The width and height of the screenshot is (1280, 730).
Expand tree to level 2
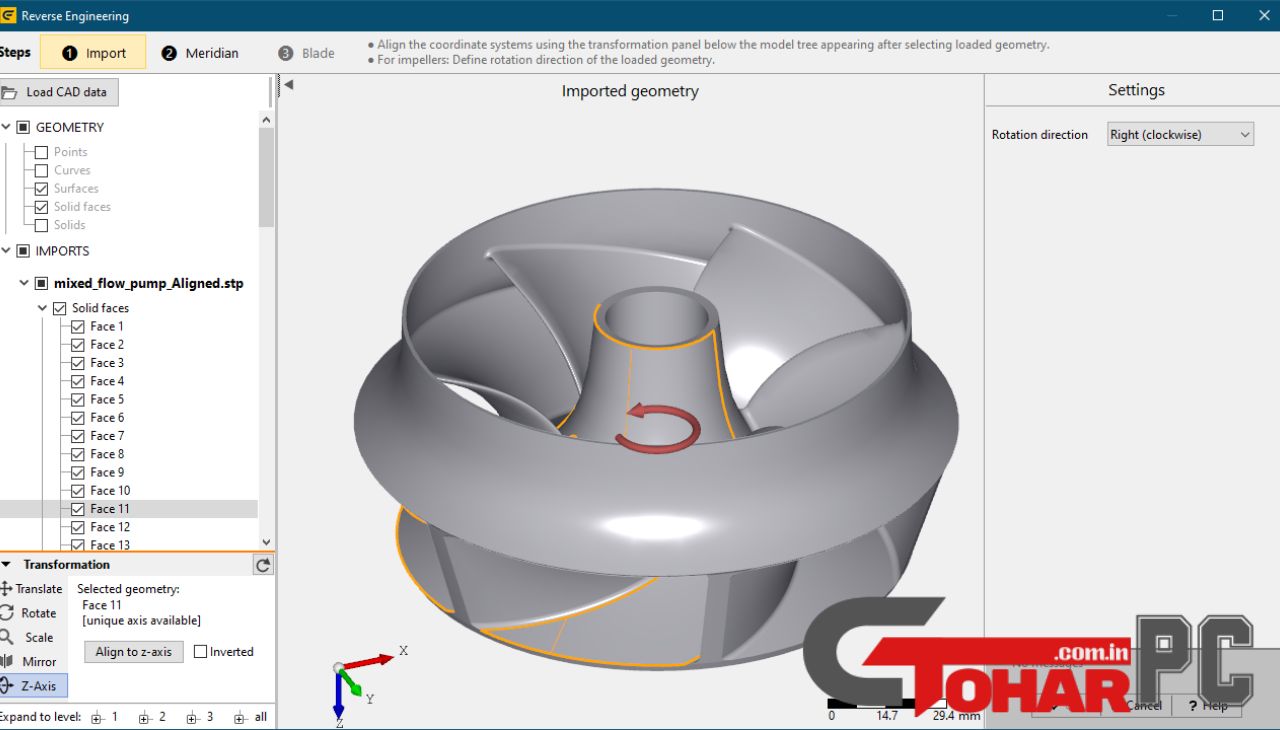tap(153, 717)
